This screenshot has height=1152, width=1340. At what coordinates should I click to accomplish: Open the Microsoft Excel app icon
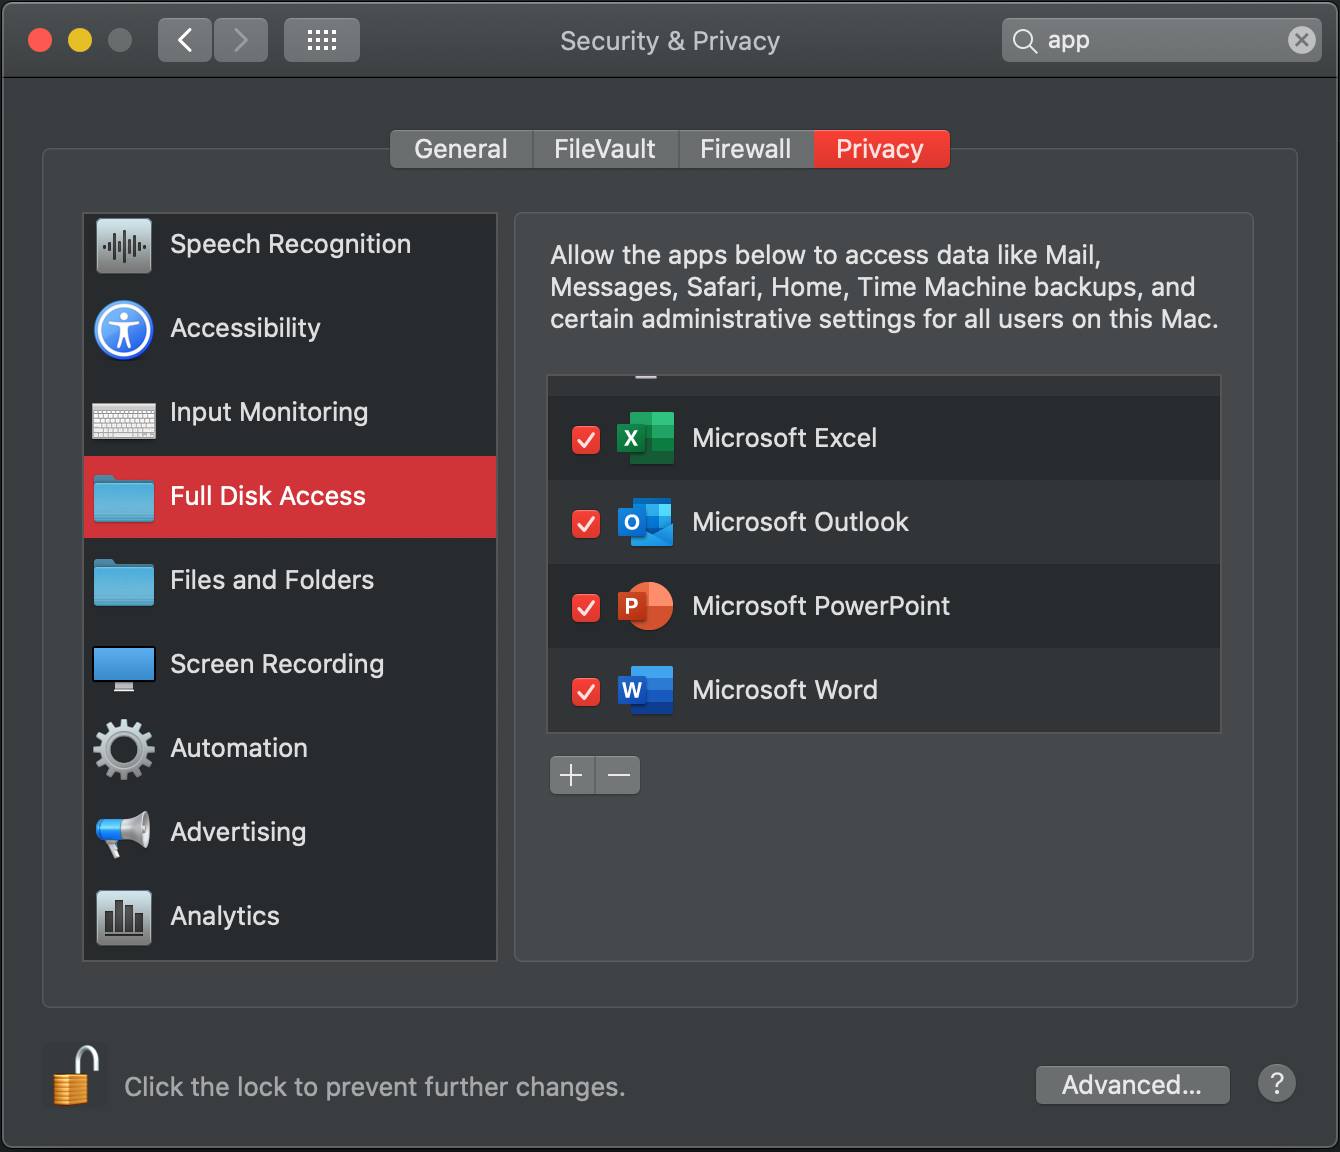pos(644,438)
